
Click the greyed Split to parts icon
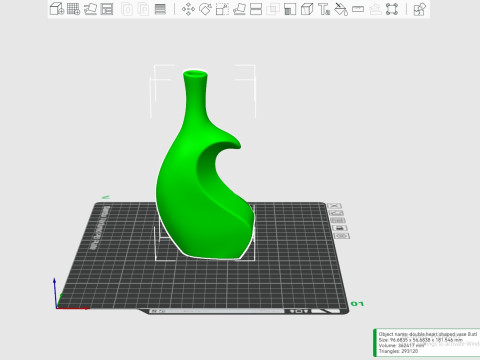143,9
